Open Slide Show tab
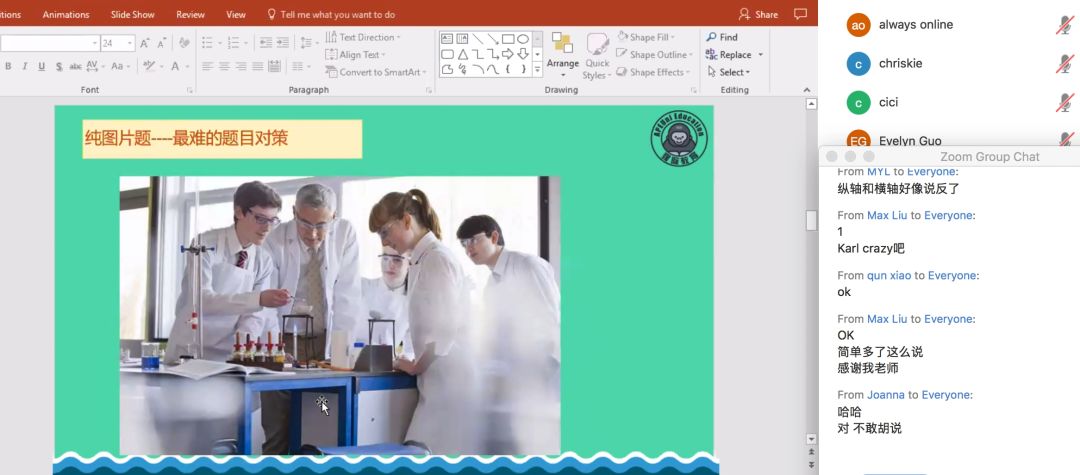Viewport: 1080px width, 475px height. click(x=133, y=14)
